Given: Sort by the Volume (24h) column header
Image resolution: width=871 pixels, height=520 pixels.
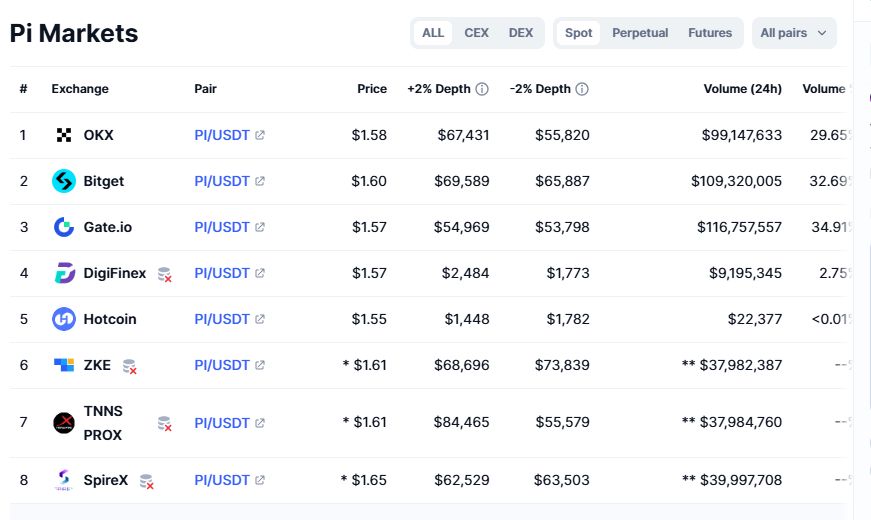Looking at the screenshot, I should [743, 89].
